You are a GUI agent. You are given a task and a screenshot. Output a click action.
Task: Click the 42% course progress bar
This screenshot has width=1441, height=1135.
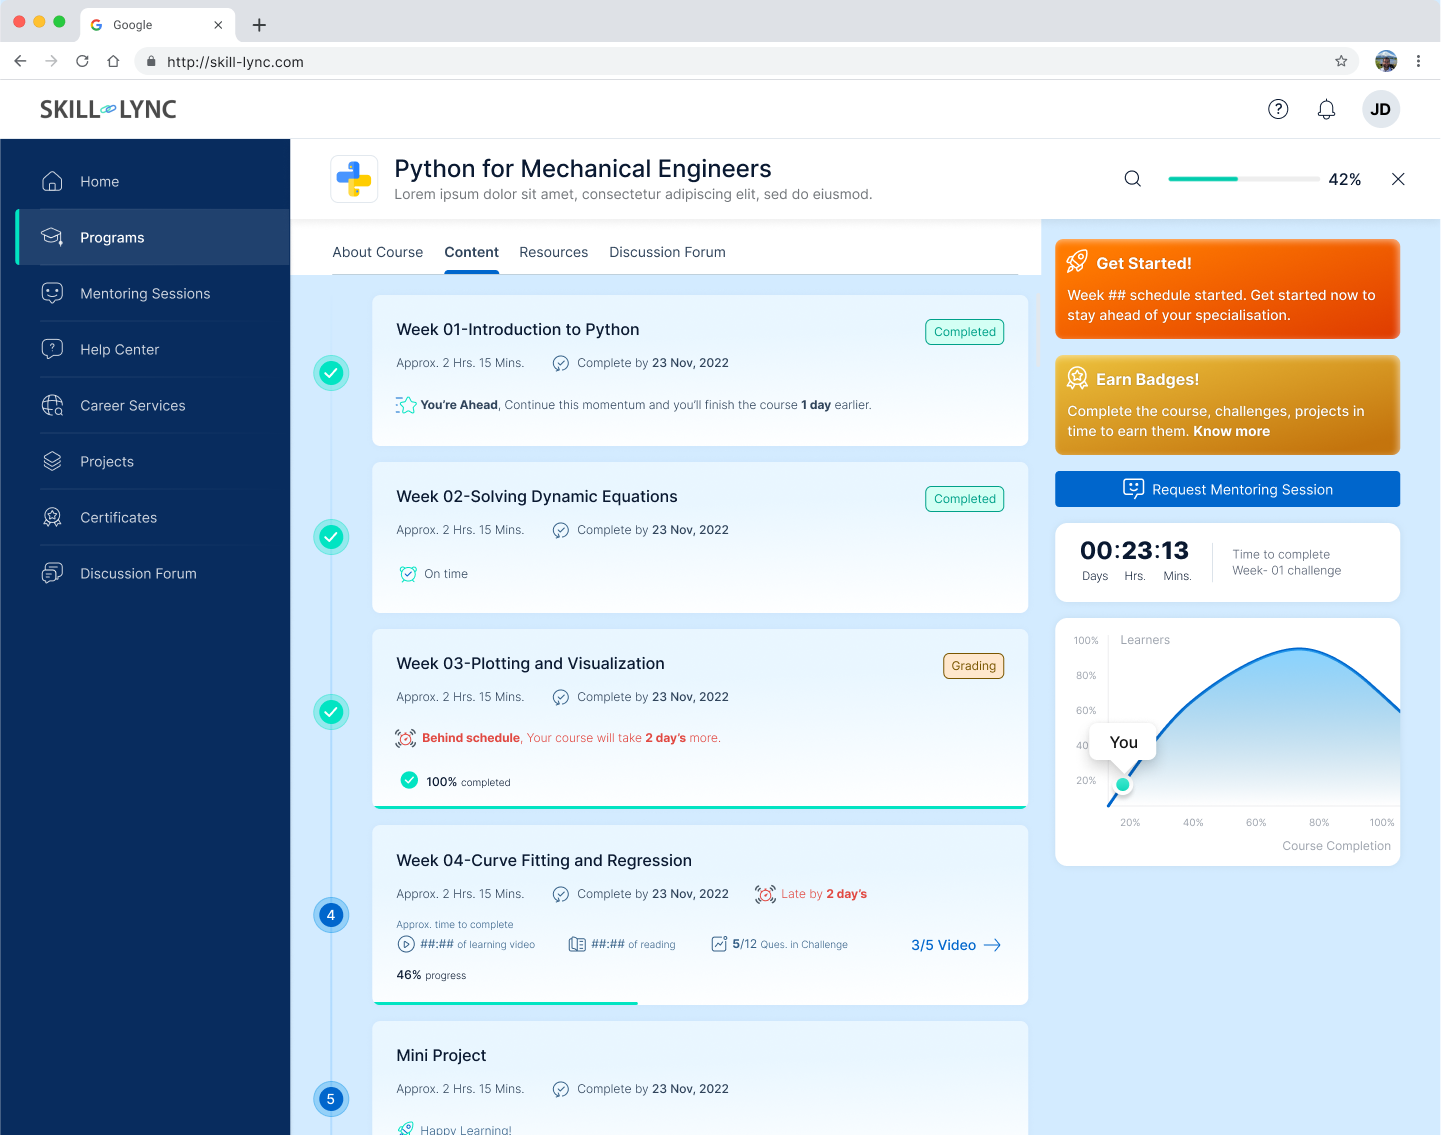[1243, 179]
